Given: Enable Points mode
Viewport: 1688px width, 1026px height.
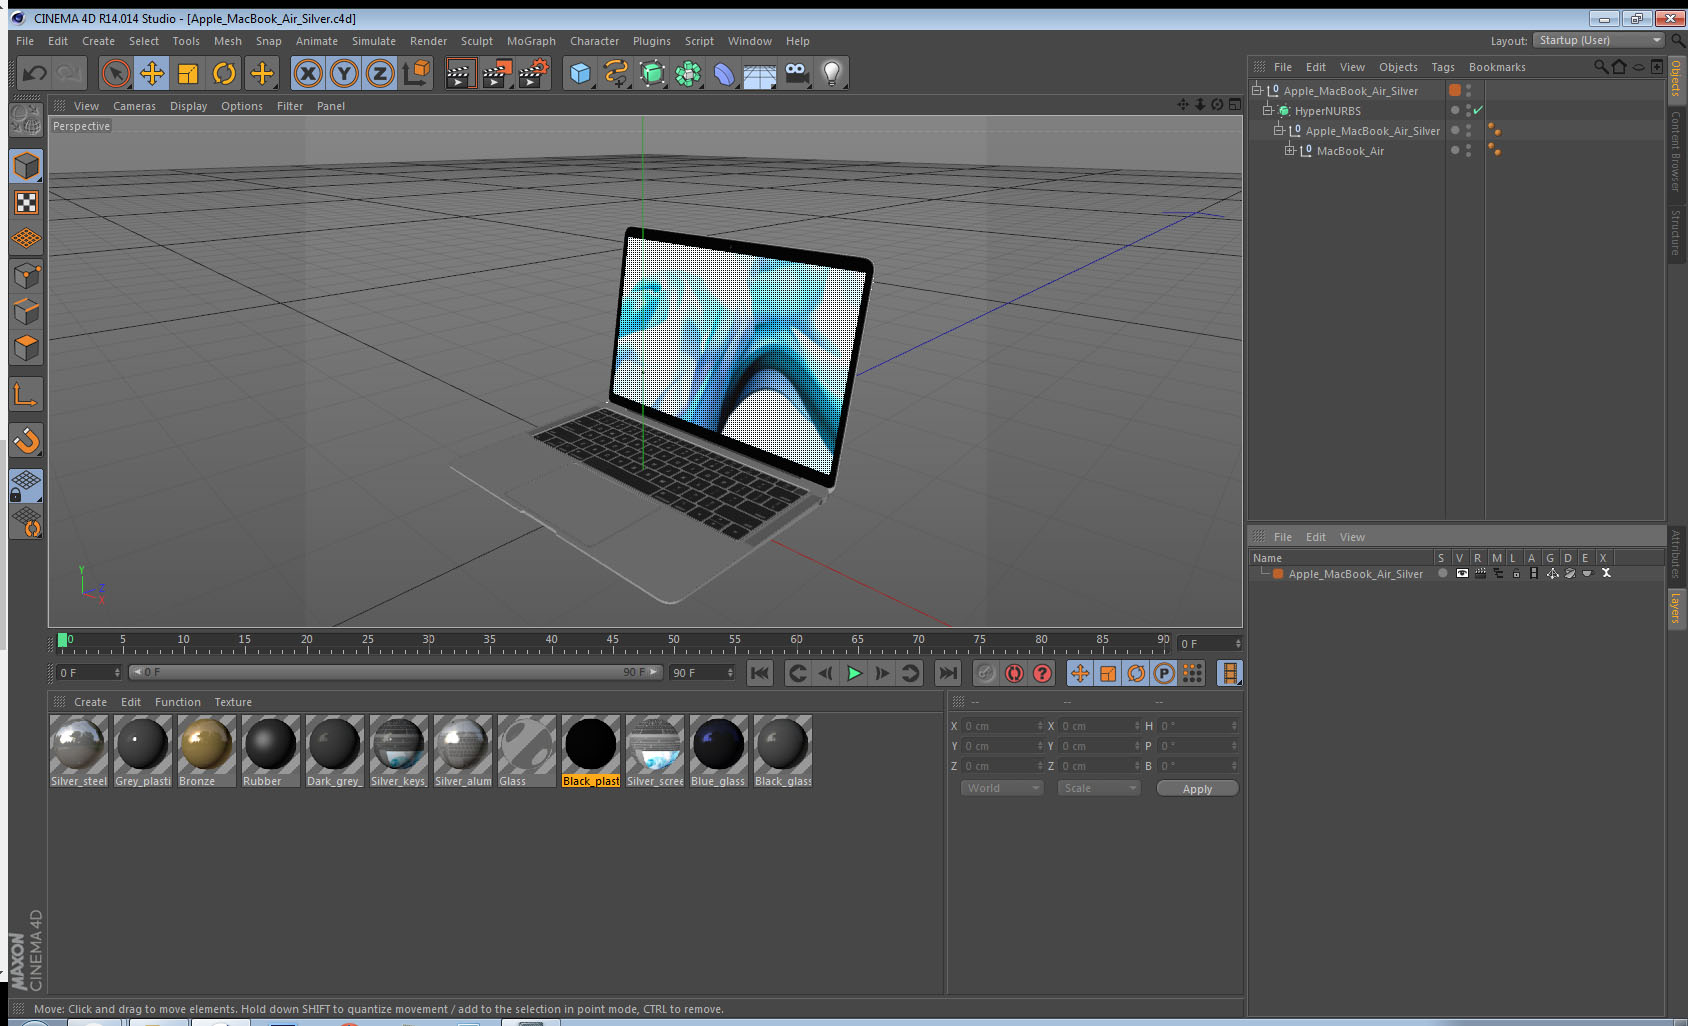Looking at the screenshot, I should (x=26, y=275).
